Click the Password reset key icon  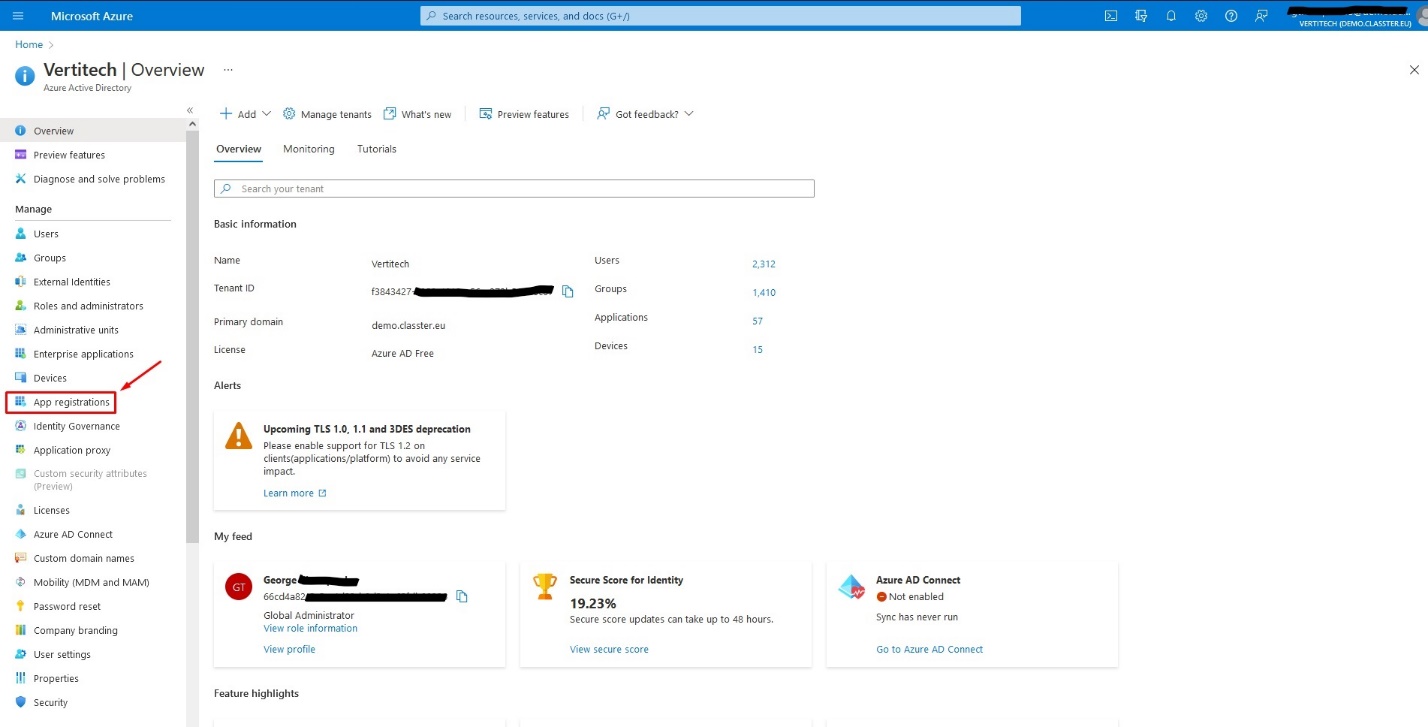(21, 606)
